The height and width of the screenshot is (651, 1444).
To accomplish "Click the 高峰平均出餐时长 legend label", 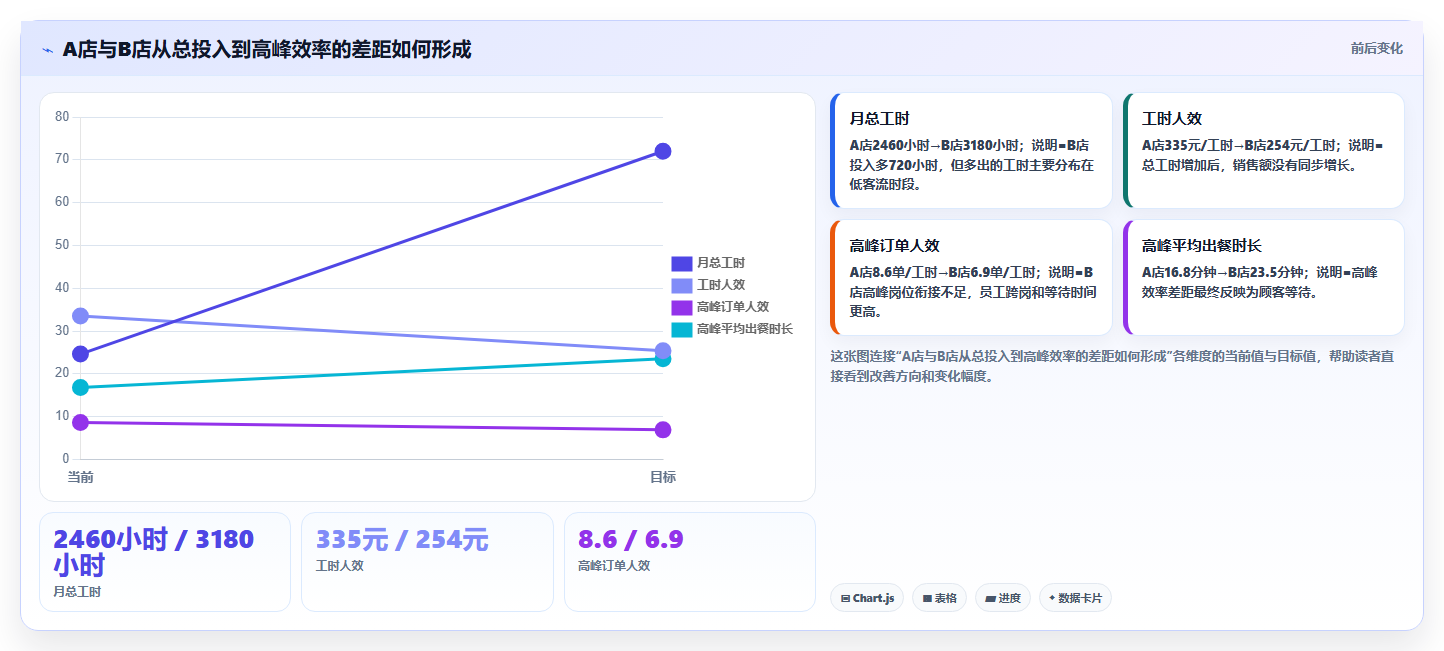I will coord(745,329).
